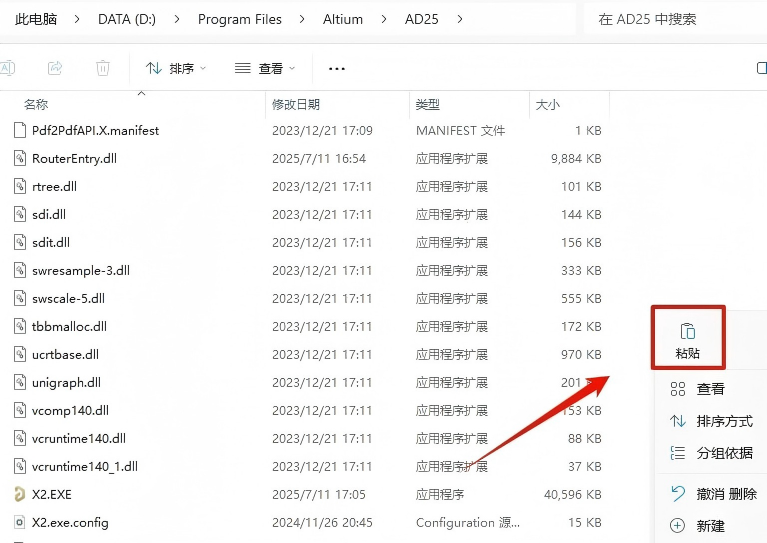Click the rtree.dll file icon

pyautogui.click(x=20, y=186)
